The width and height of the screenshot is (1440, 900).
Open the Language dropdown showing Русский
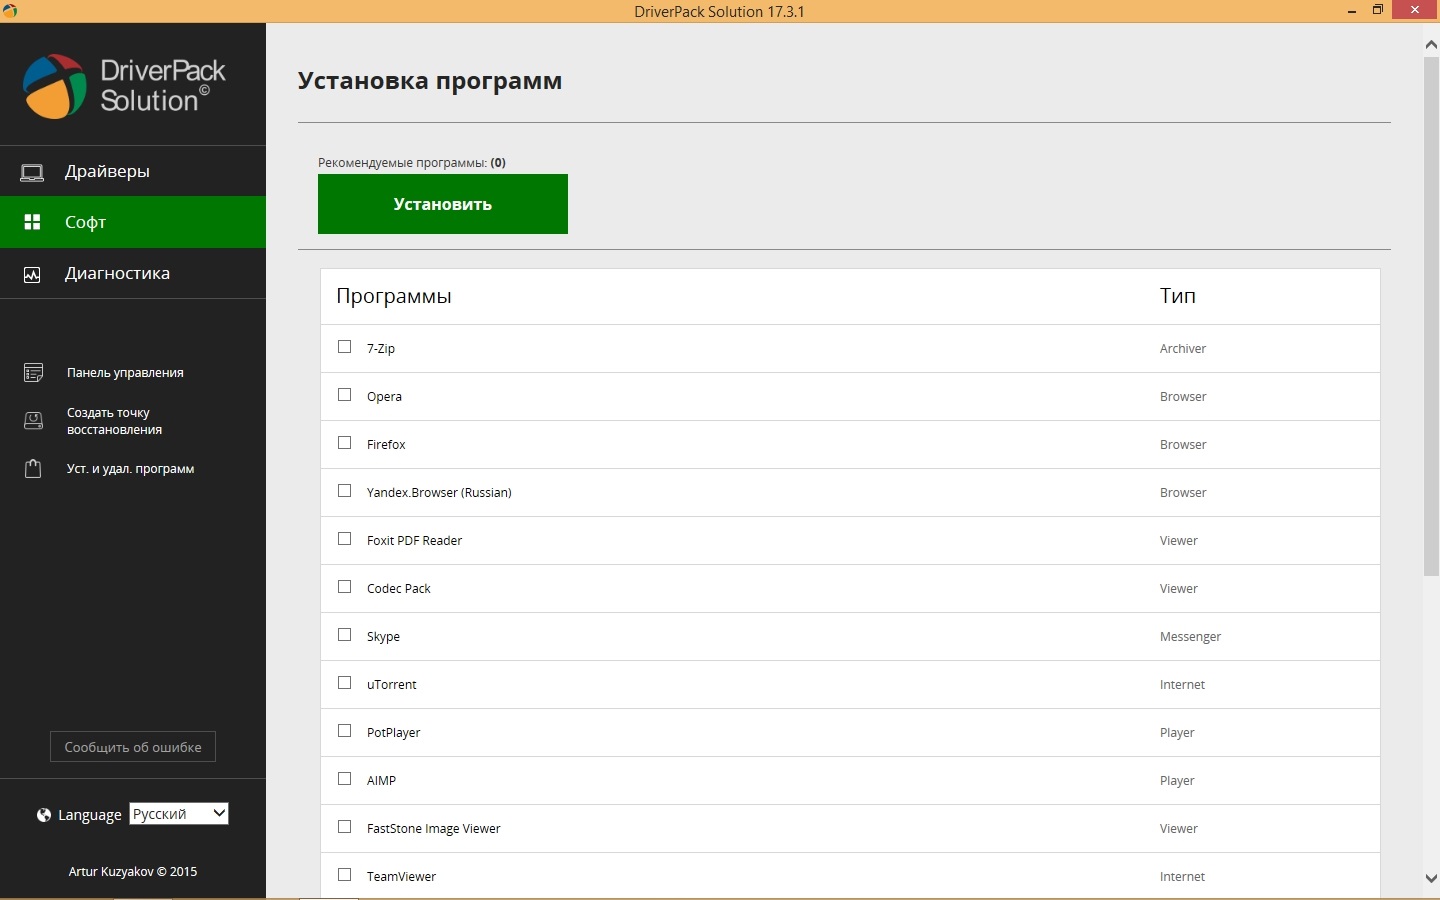(179, 814)
